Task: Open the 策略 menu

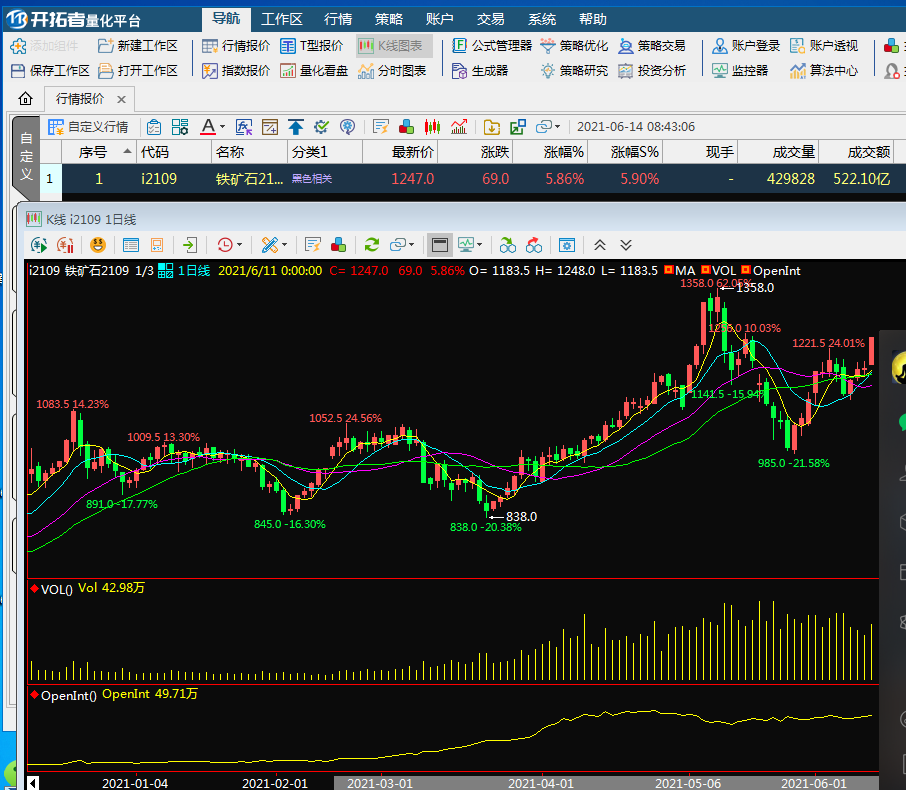Action: tap(390, 19)
